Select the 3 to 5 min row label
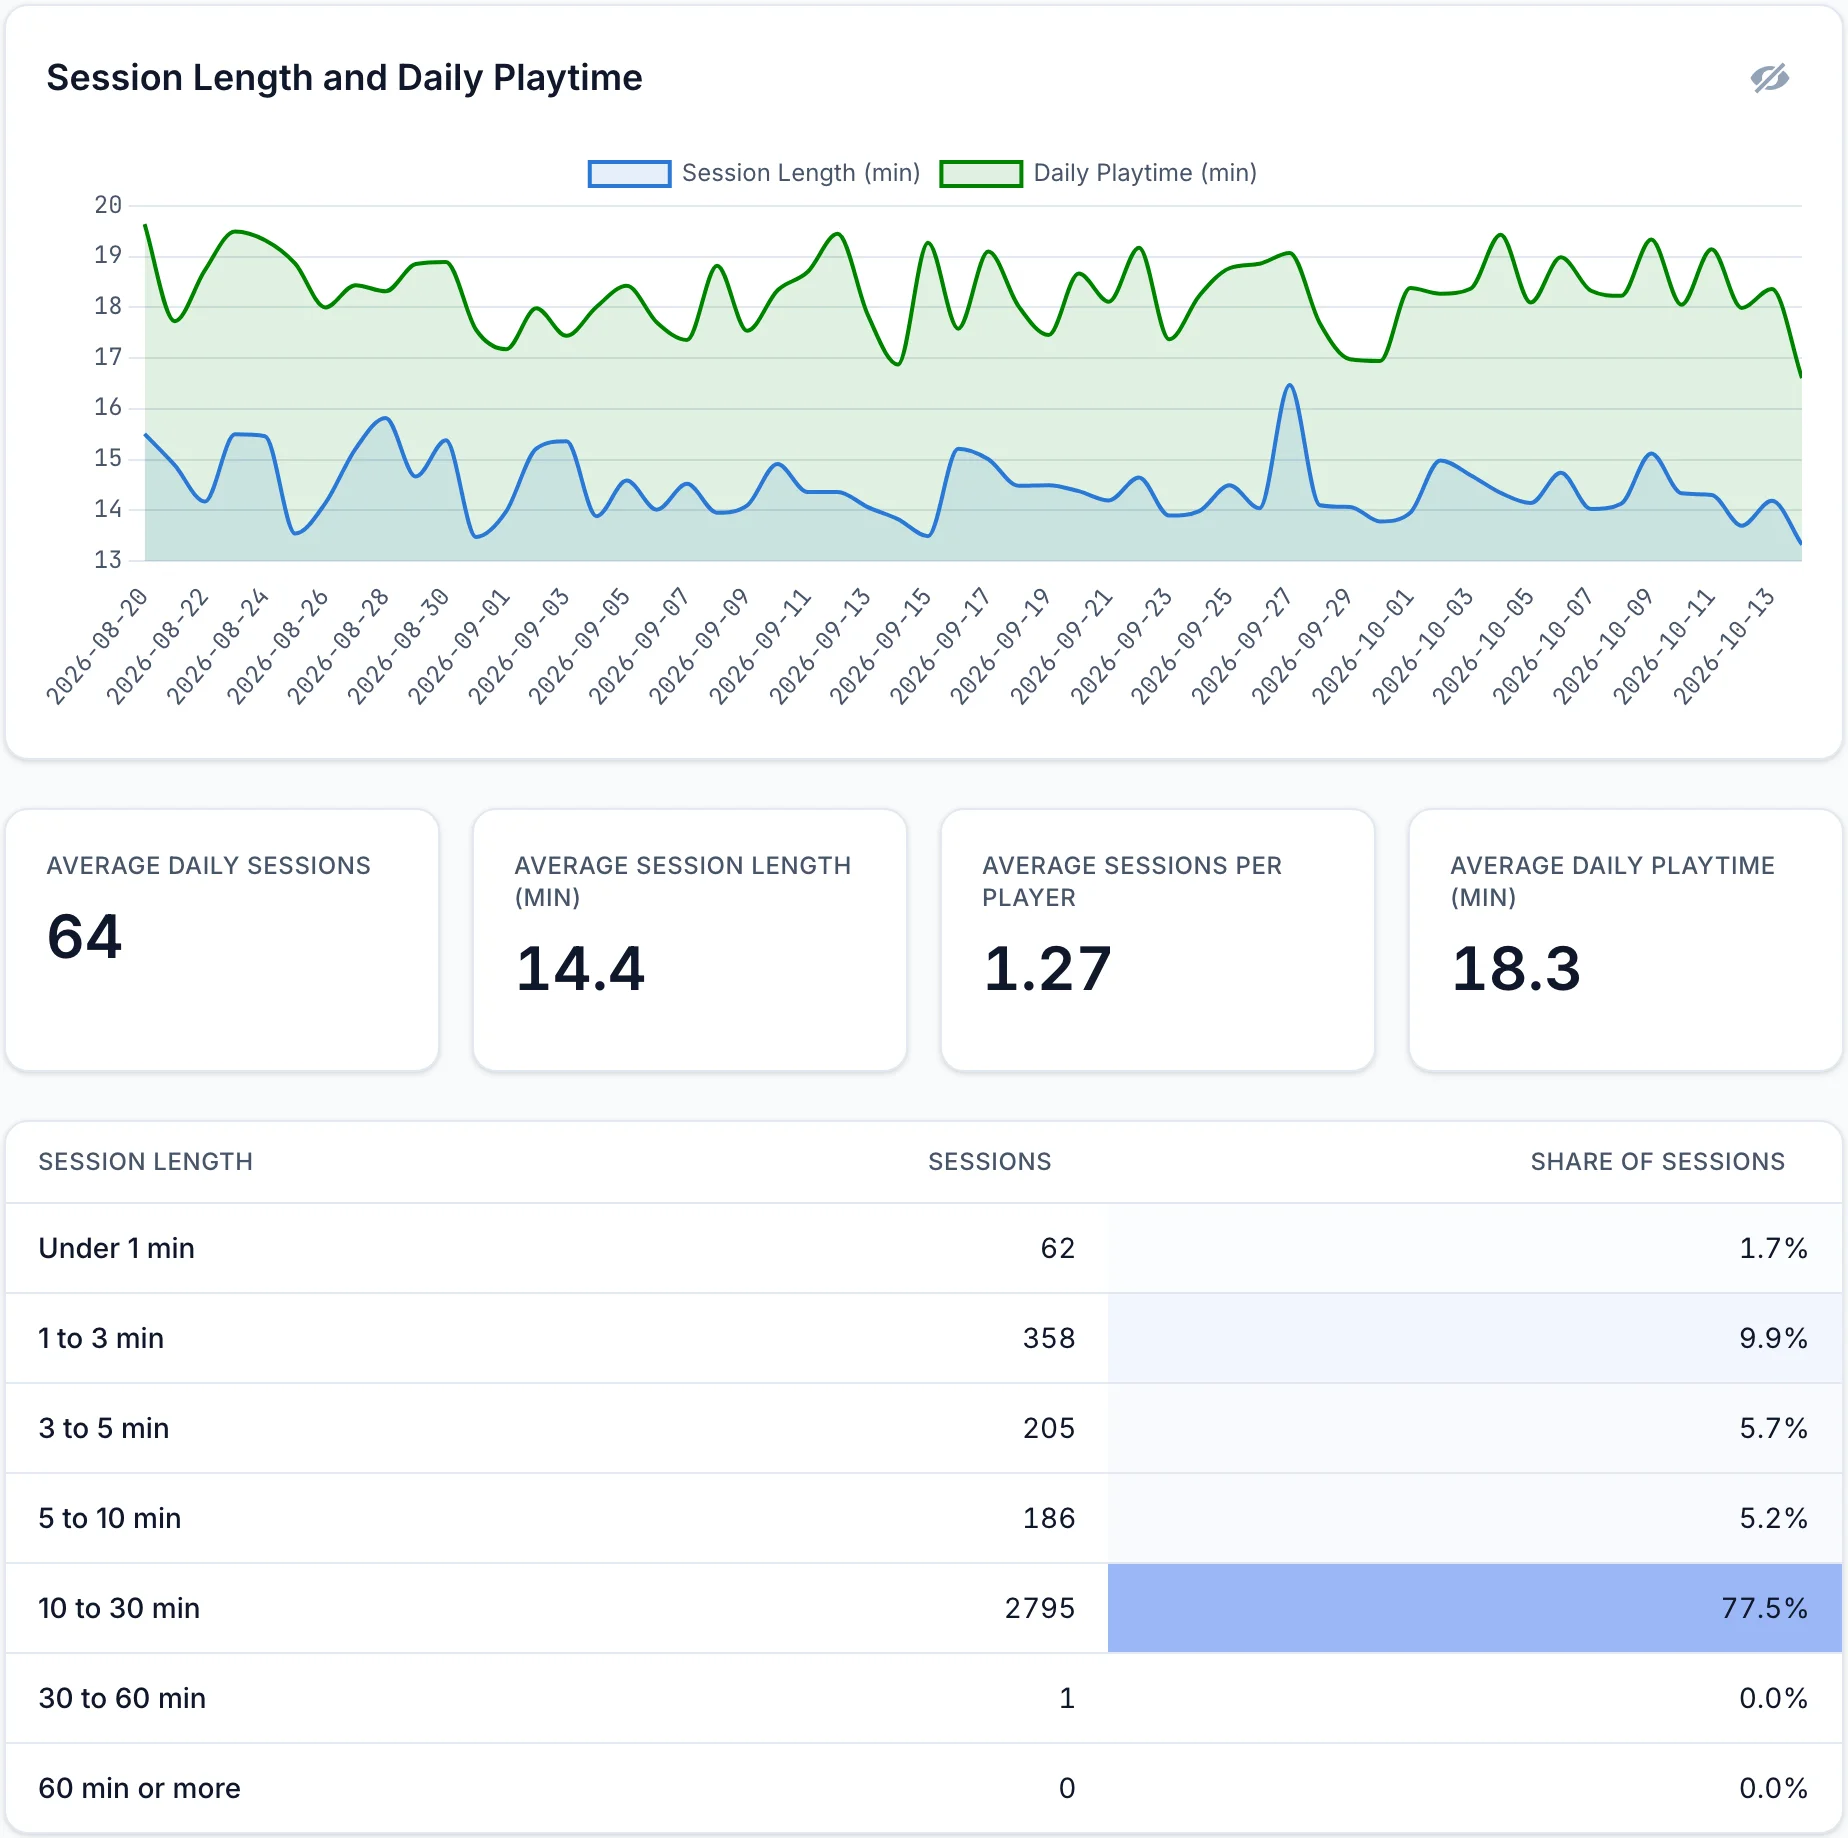This screenshot has width=1848, height=1838. 104,1428
